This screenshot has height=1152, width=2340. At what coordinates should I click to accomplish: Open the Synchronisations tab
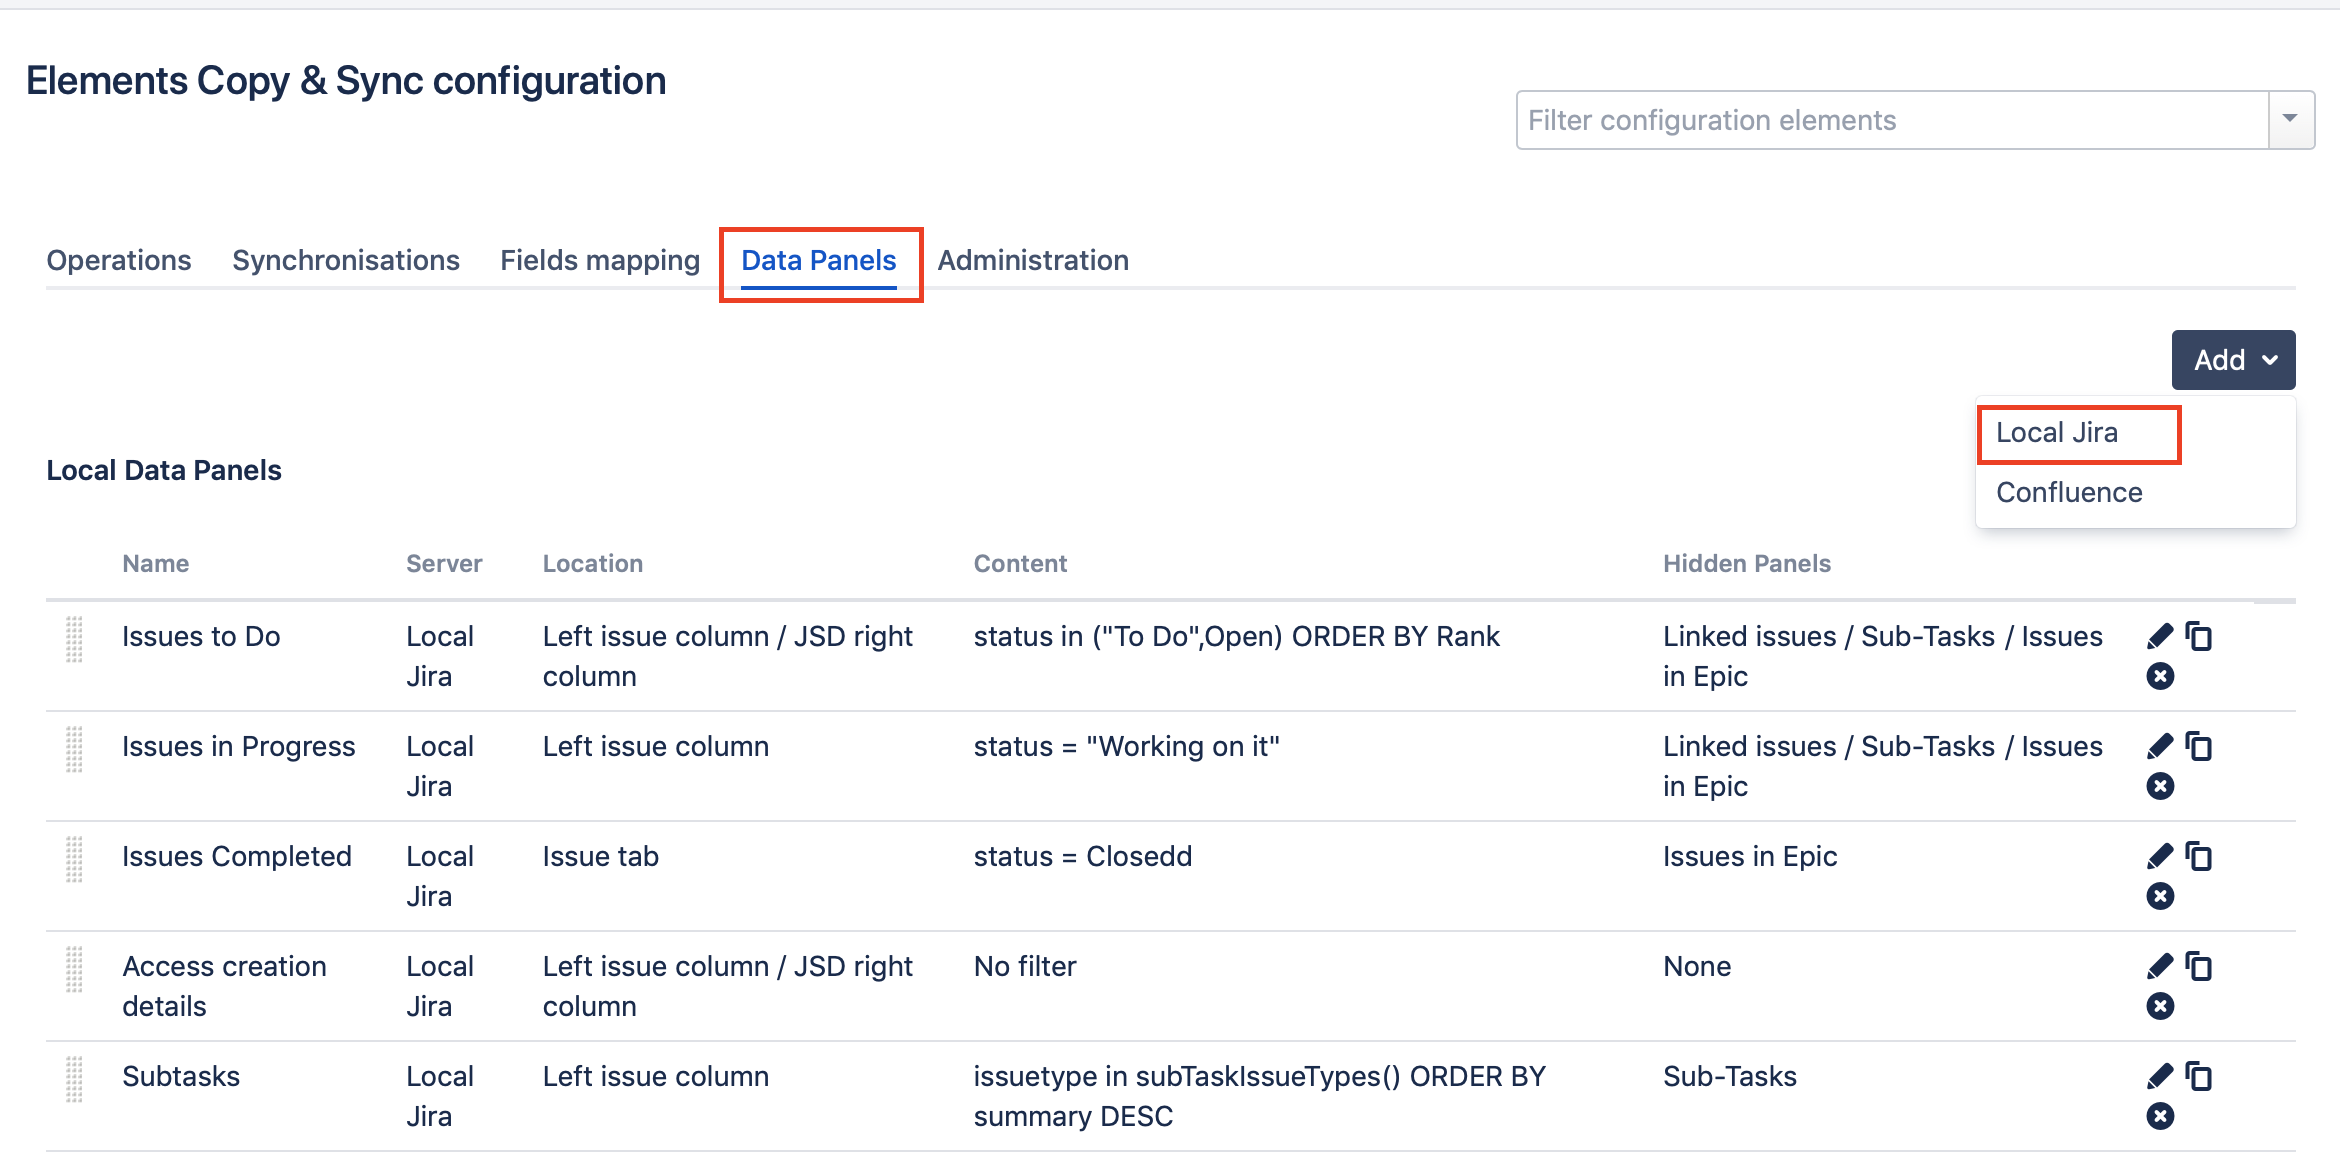[346, 261]
